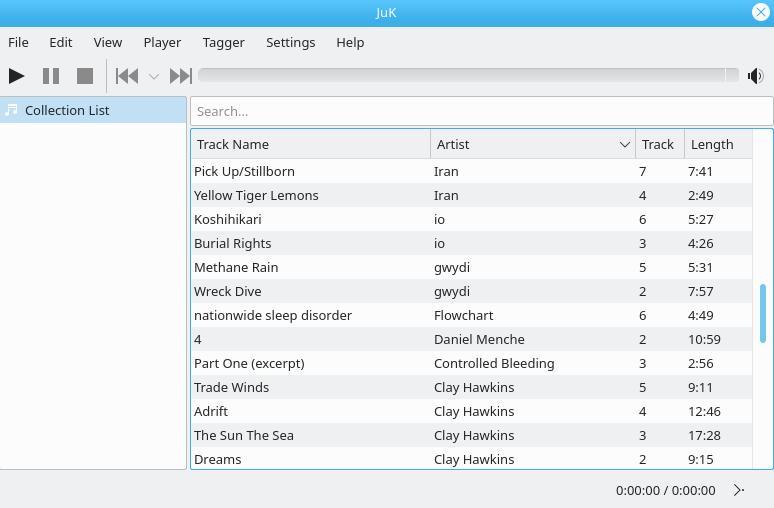Image resolution: width=774 pixels, height=508 pixels.
Task: Select Collection List in the sidebar
Action: coord(93,110)
